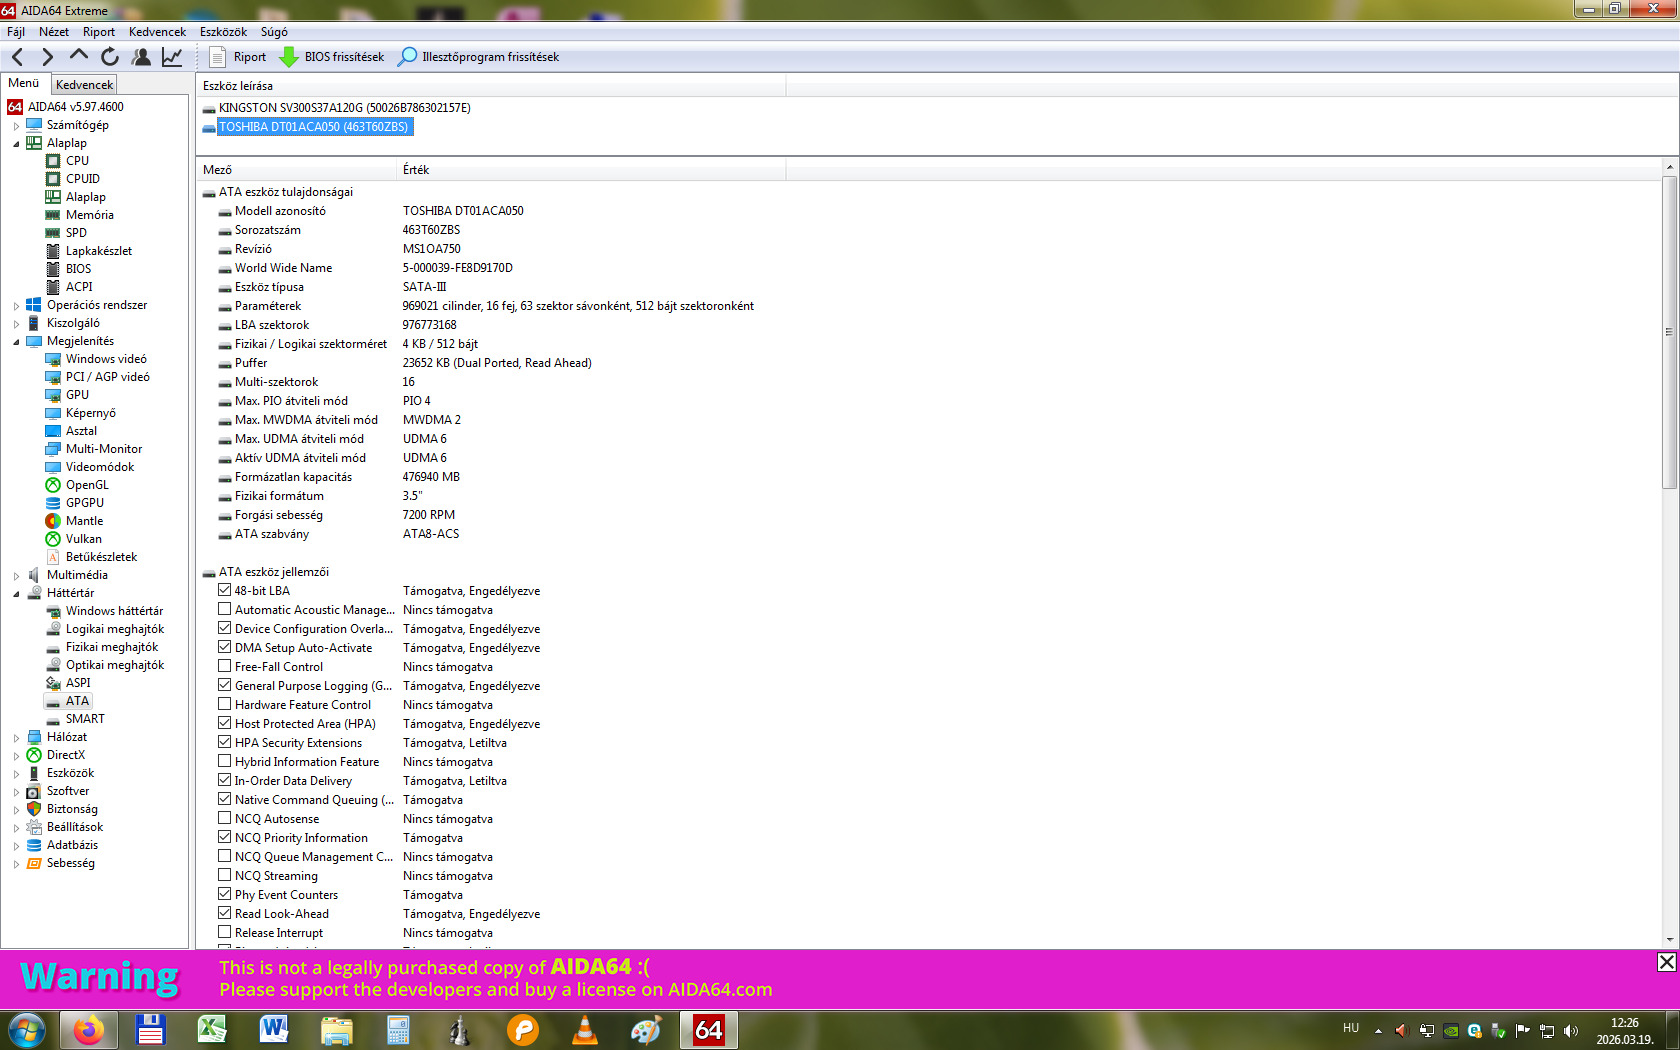Open the Fájl menu
This screenshot has height=1050, width=1680.
coord(16,32)
